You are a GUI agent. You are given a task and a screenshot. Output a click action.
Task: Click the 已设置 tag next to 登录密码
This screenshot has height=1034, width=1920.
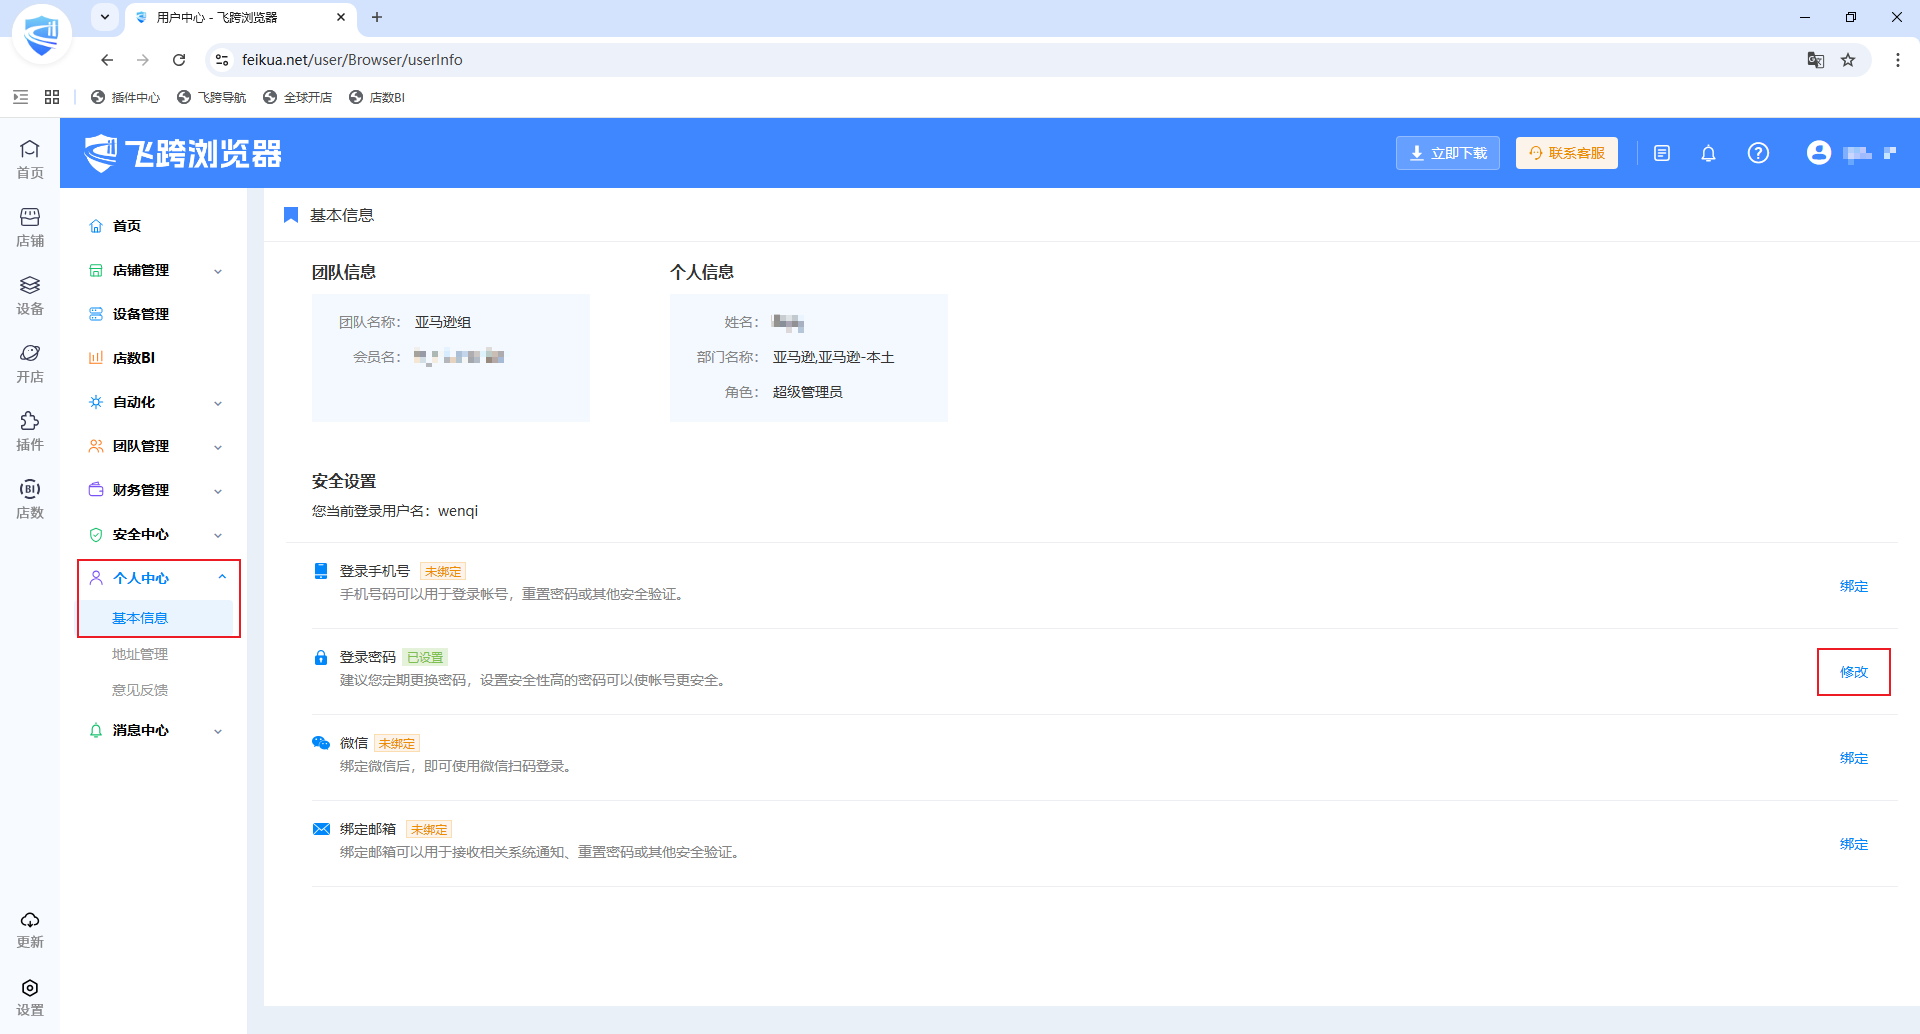click(425, 658)
